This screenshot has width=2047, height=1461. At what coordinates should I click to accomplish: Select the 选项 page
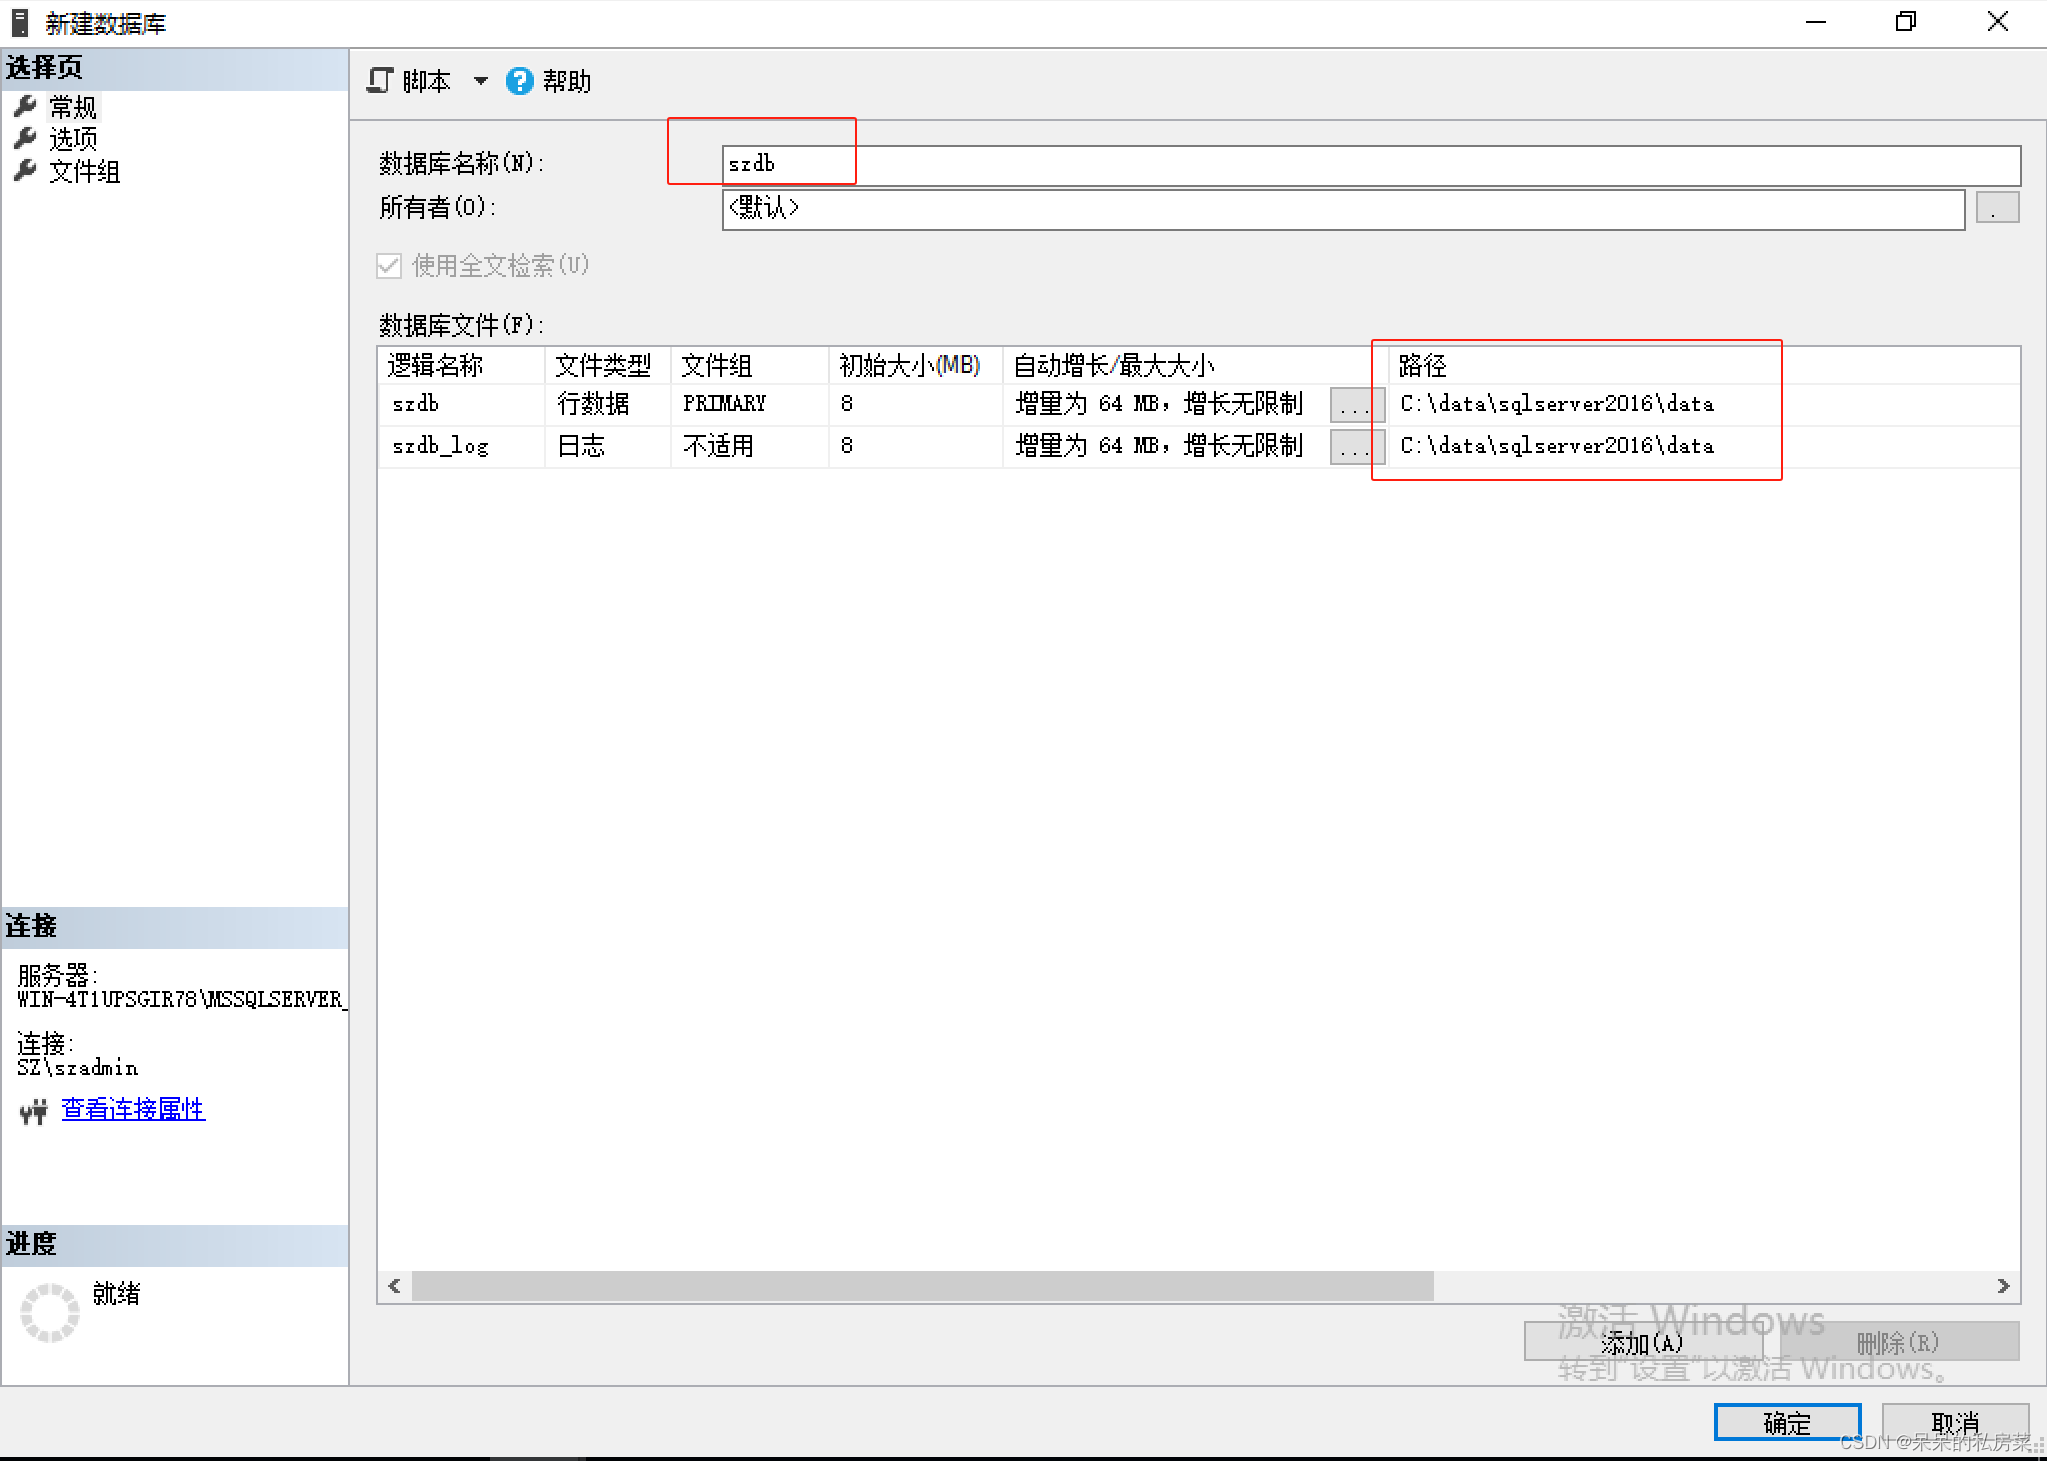73,139
